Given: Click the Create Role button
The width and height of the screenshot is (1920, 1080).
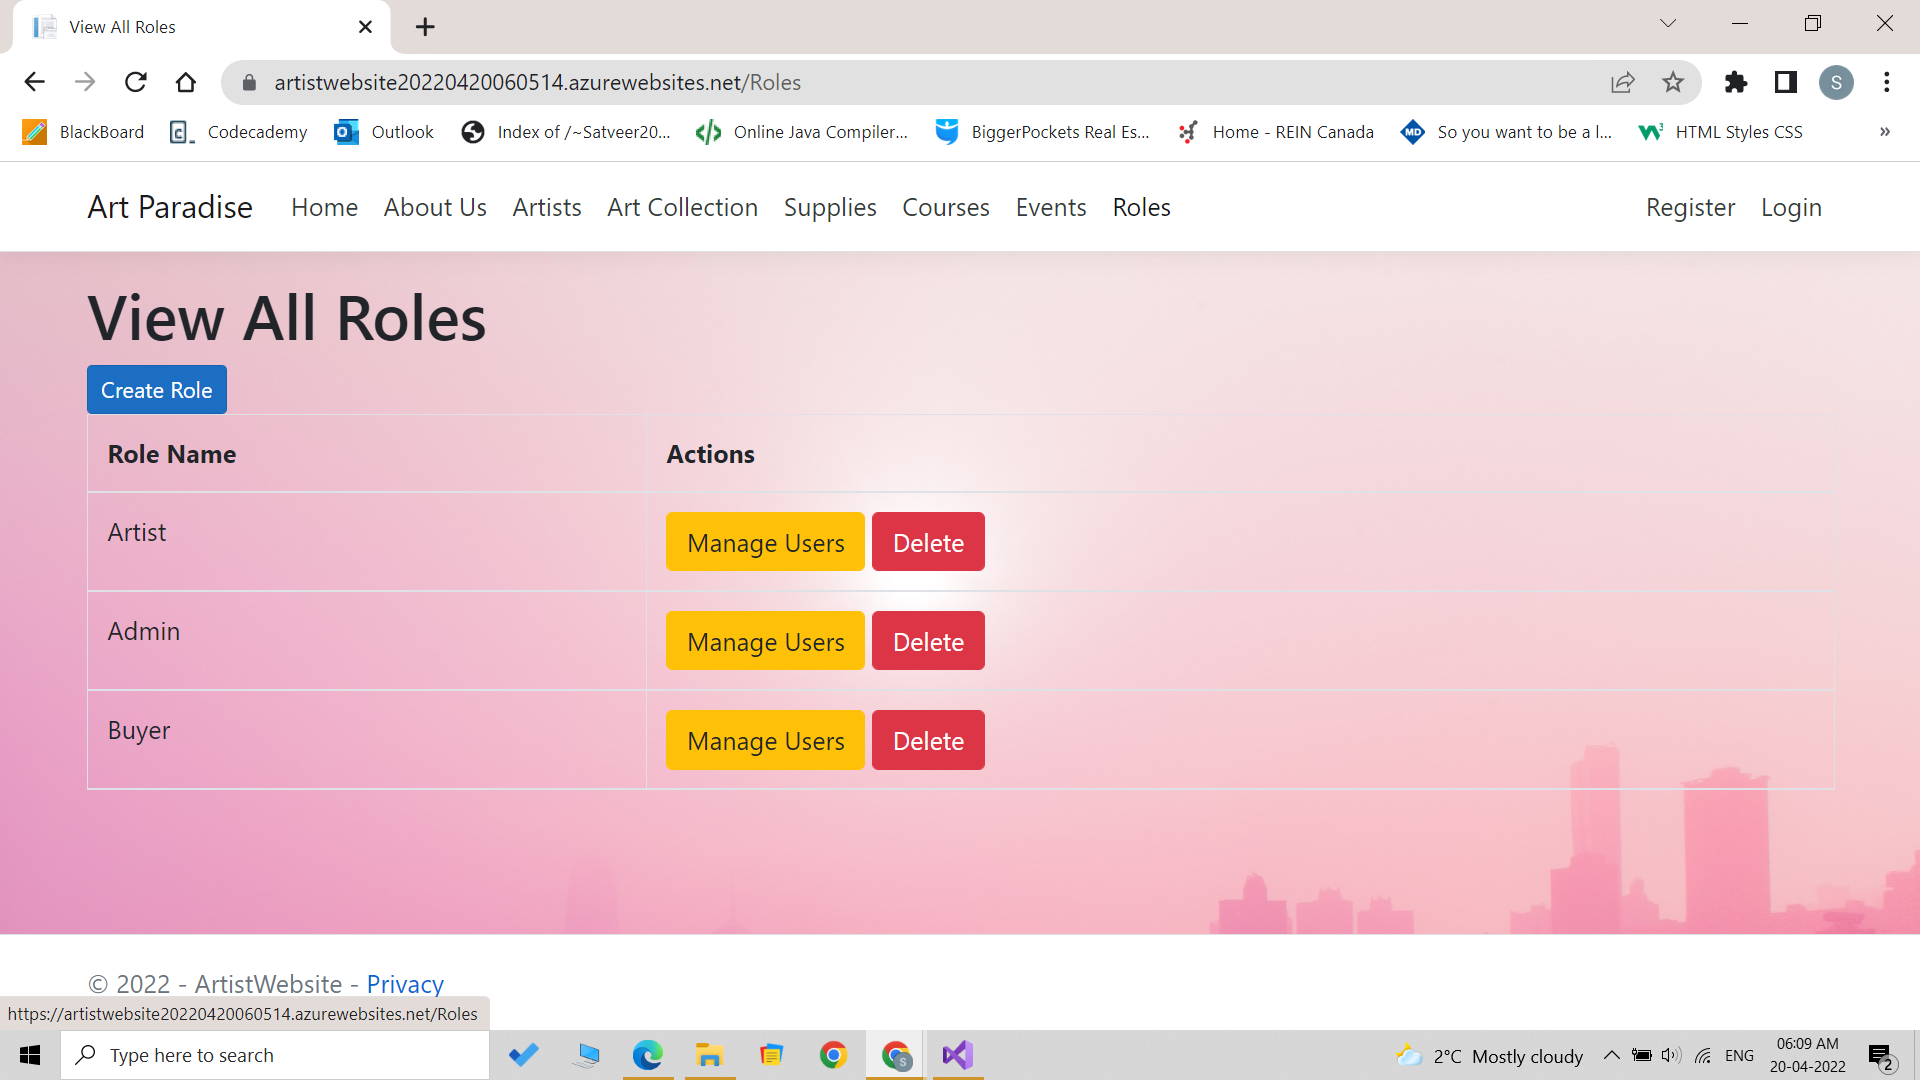Looking at the screenshot, I should pos(156,389).
